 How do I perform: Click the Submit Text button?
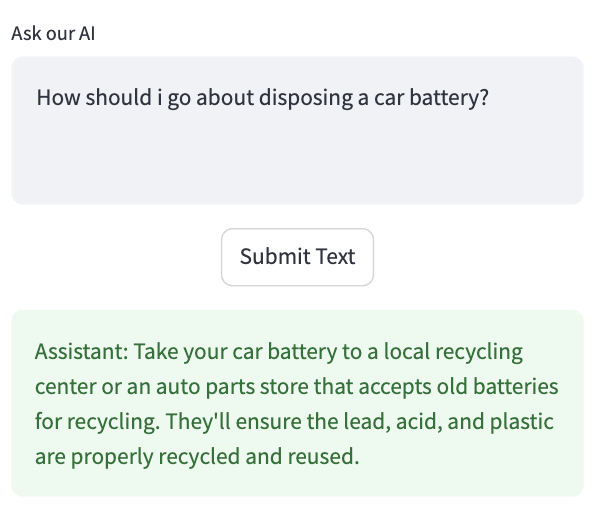pos(297,257)
